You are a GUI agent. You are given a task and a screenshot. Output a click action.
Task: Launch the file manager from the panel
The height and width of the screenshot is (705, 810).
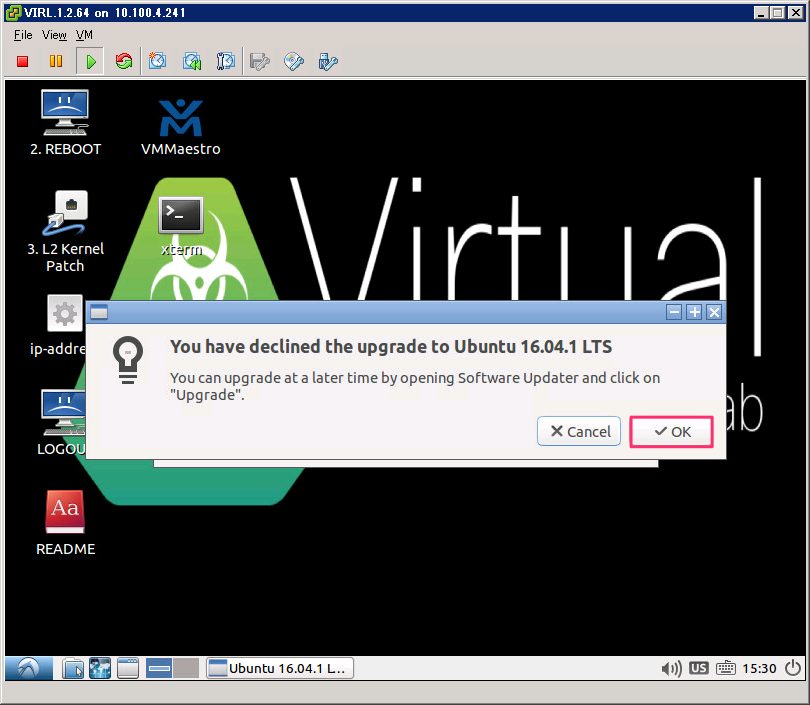click(x=73, y=668)
